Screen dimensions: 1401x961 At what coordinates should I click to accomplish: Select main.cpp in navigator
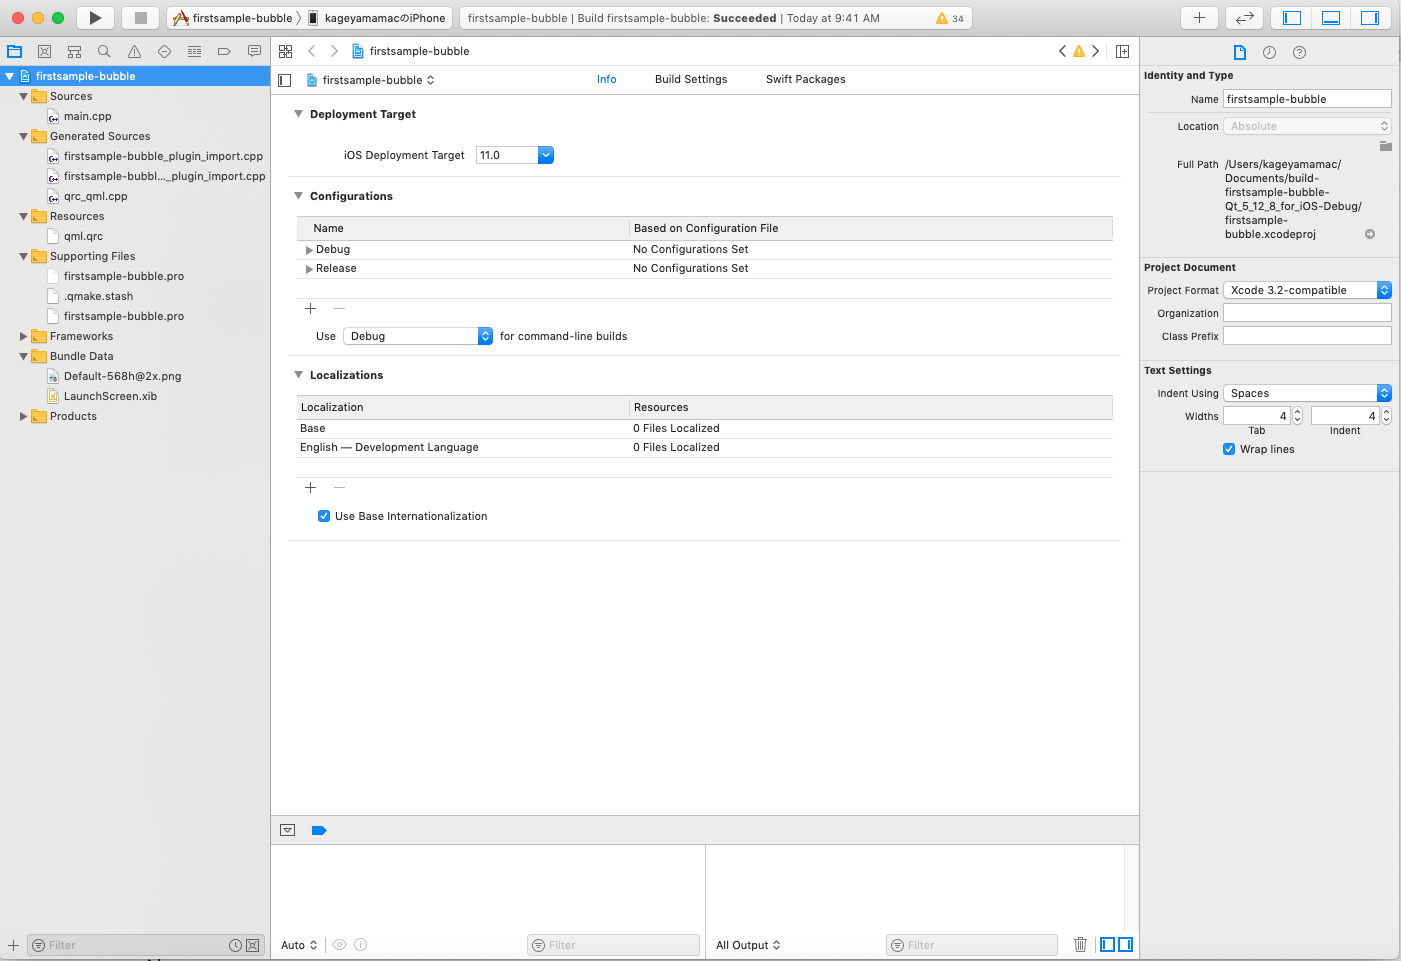click(87, 116)
